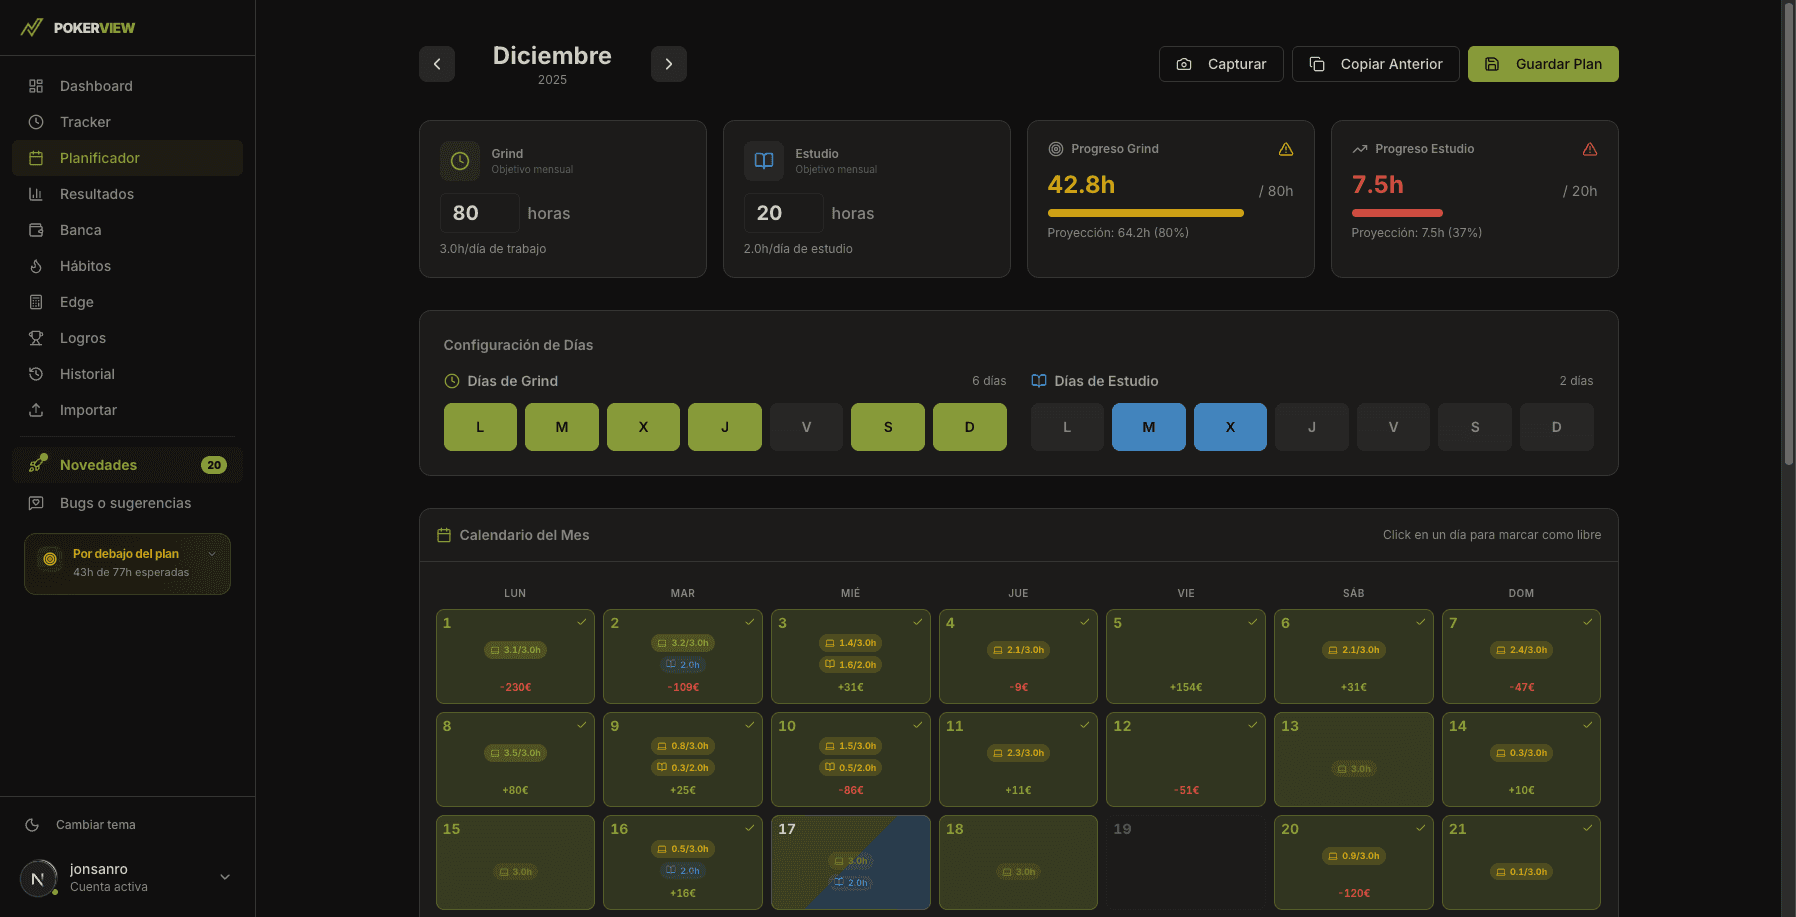This screenshot has height=917, width=1796.
Task: Open the Dashboard section in the sidebar
Action: tap(96, 86)
